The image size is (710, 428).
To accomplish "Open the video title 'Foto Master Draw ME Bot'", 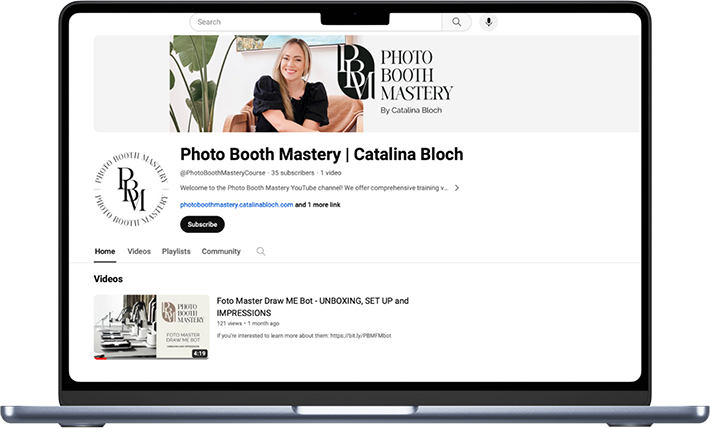I will click(x=312, y=307).
